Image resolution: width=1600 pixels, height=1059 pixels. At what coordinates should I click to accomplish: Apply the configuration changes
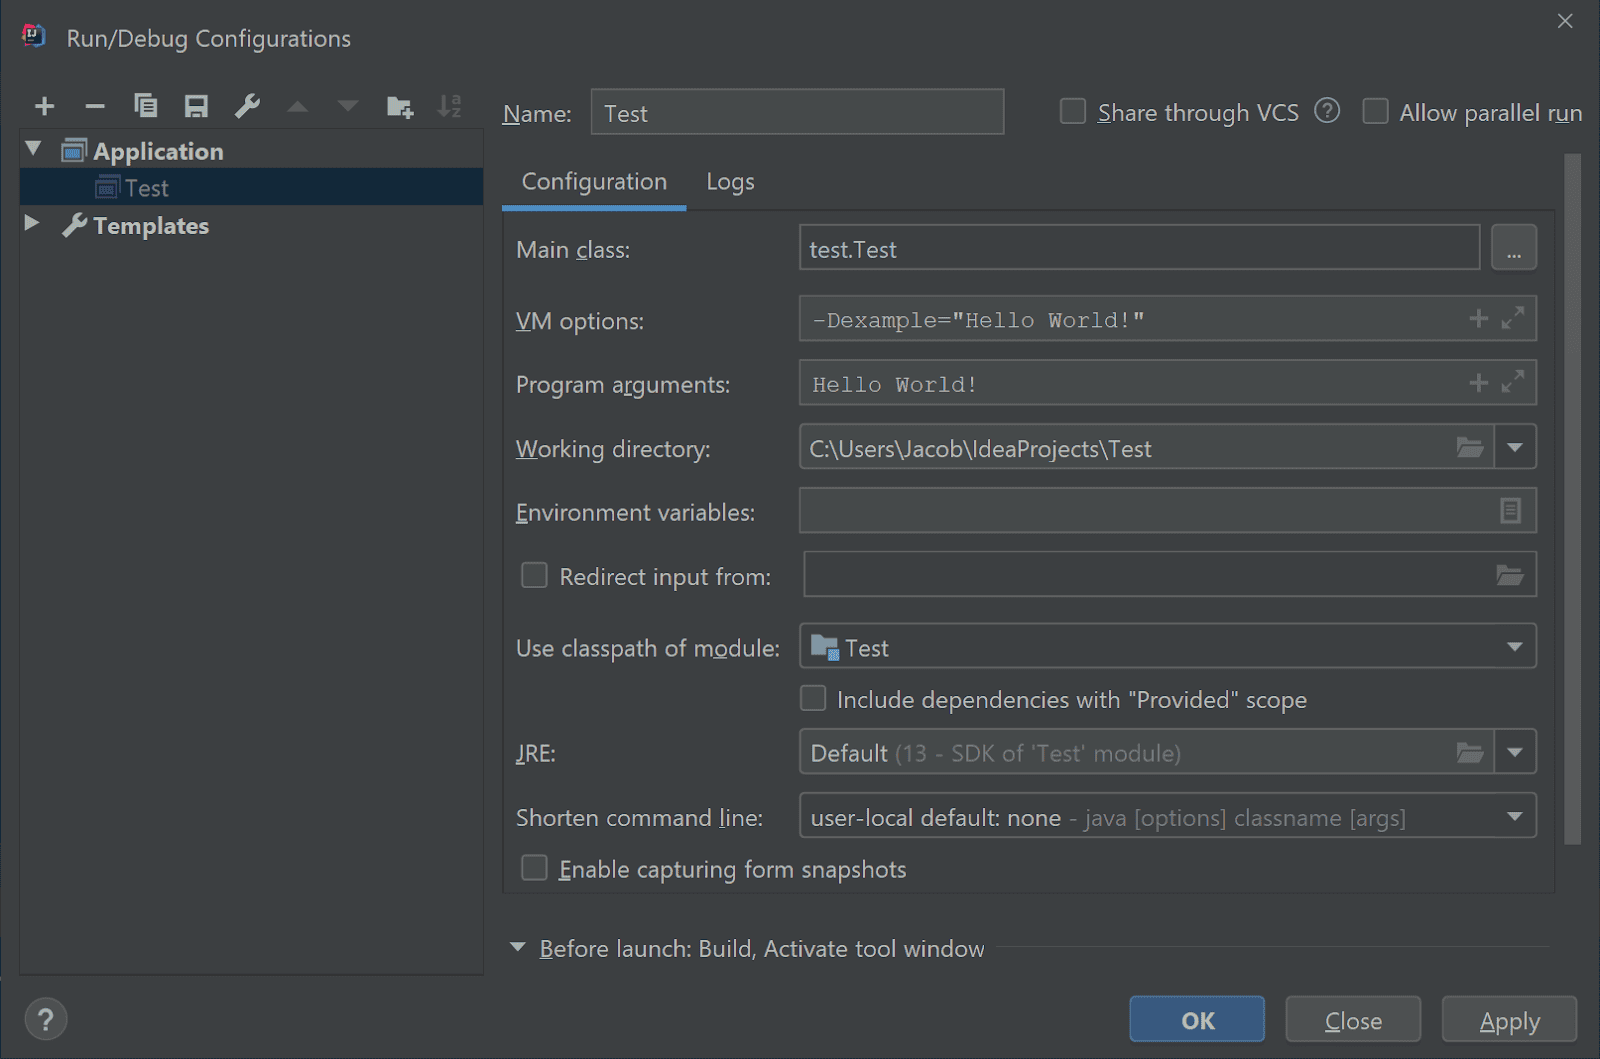coord(1509,1019)
